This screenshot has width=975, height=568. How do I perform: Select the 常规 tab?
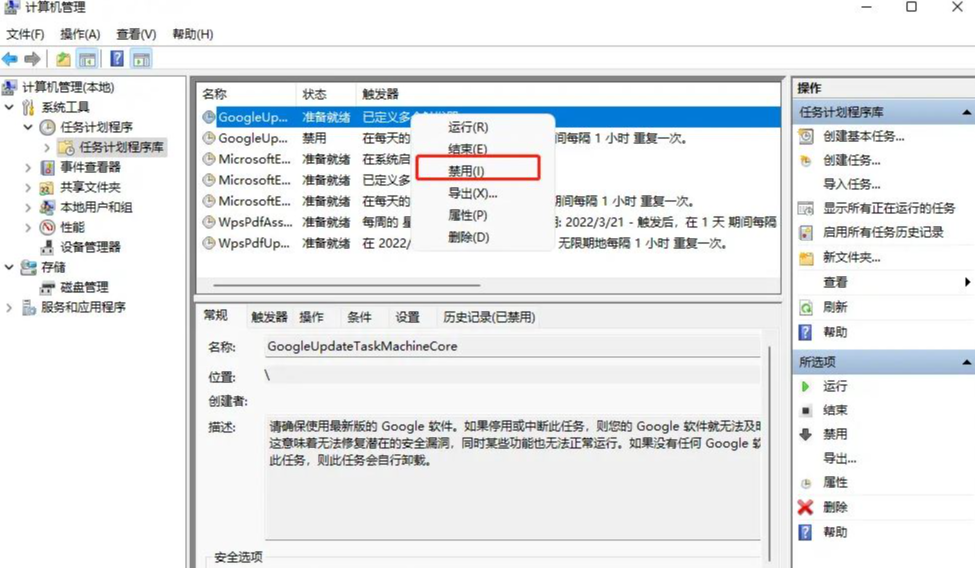coord(216,315)
